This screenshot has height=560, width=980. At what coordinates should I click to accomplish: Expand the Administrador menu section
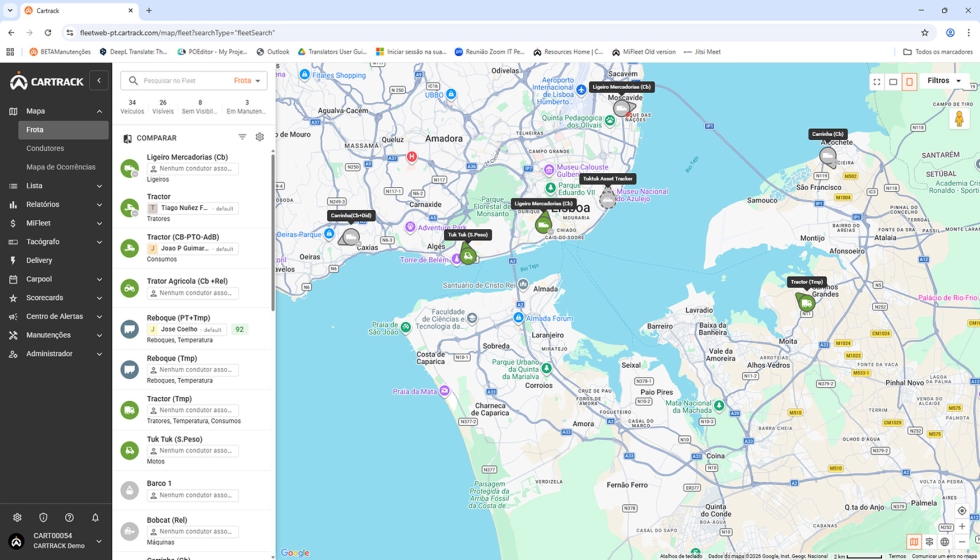tap(99, 354)
